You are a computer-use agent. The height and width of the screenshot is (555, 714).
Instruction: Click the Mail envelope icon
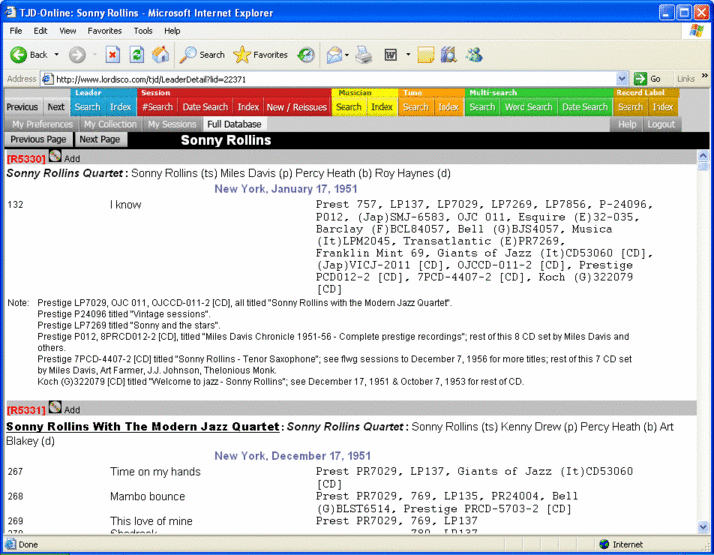click(x=334, y=55)
